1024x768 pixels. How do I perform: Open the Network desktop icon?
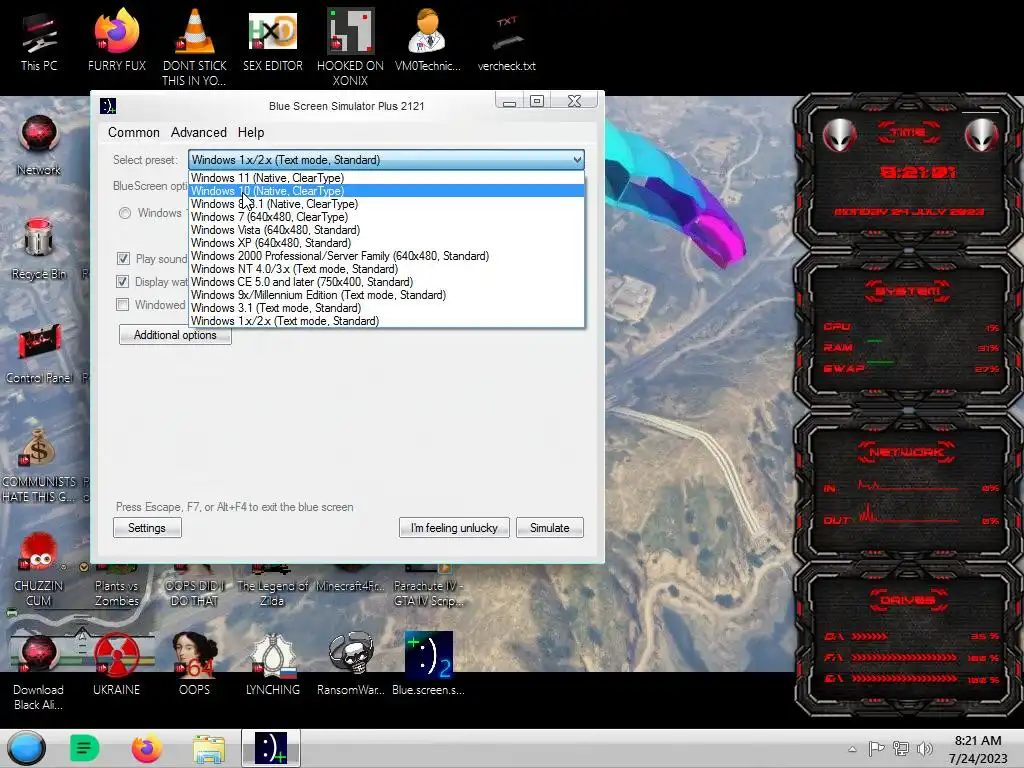[39, 145]
